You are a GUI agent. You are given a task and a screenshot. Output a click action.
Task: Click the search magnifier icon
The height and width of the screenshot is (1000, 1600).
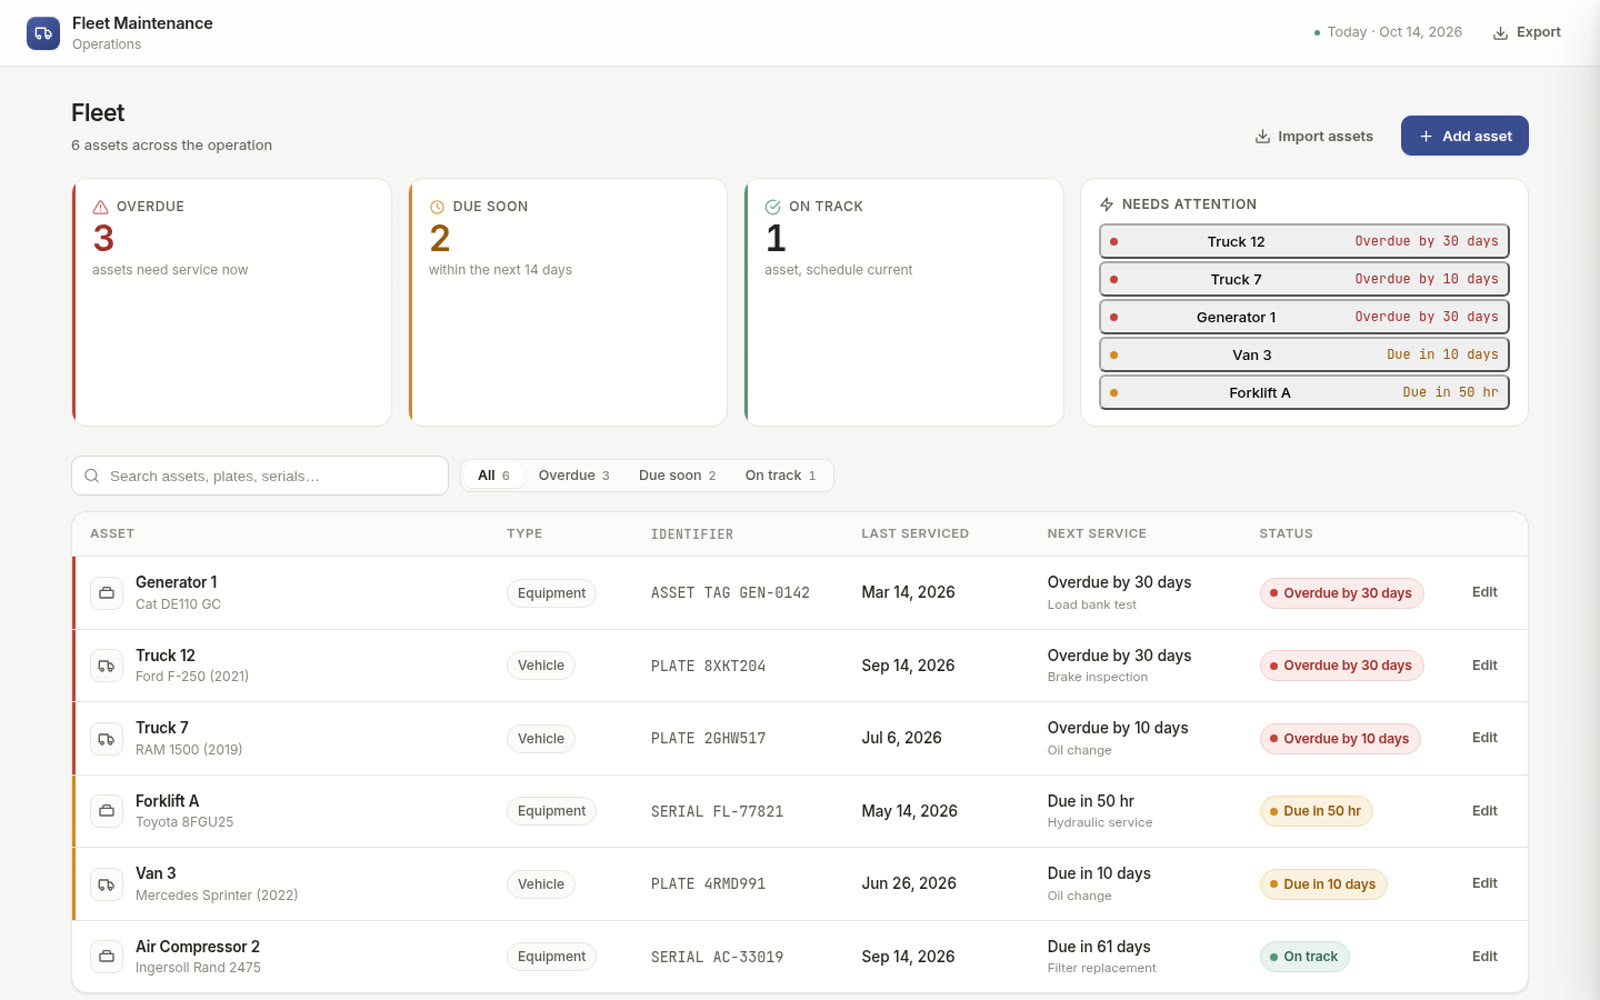pos(92,476)
